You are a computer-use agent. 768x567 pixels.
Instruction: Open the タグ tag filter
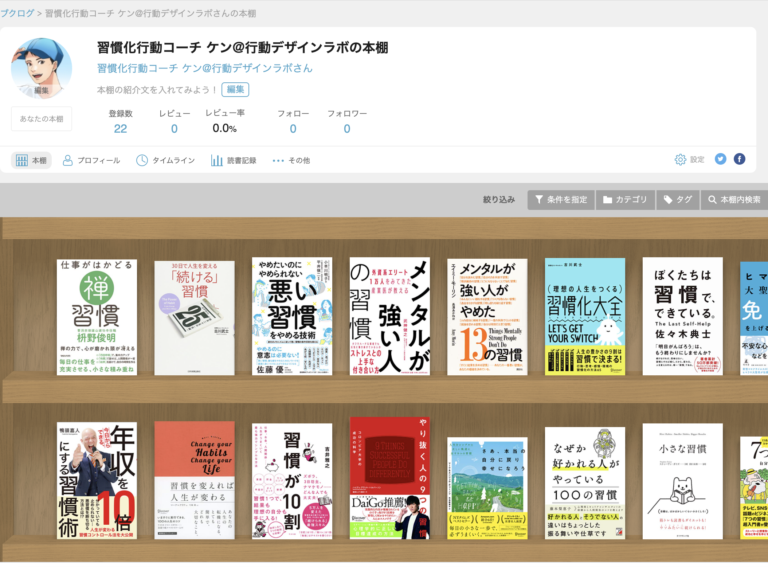tap(677, 200)
